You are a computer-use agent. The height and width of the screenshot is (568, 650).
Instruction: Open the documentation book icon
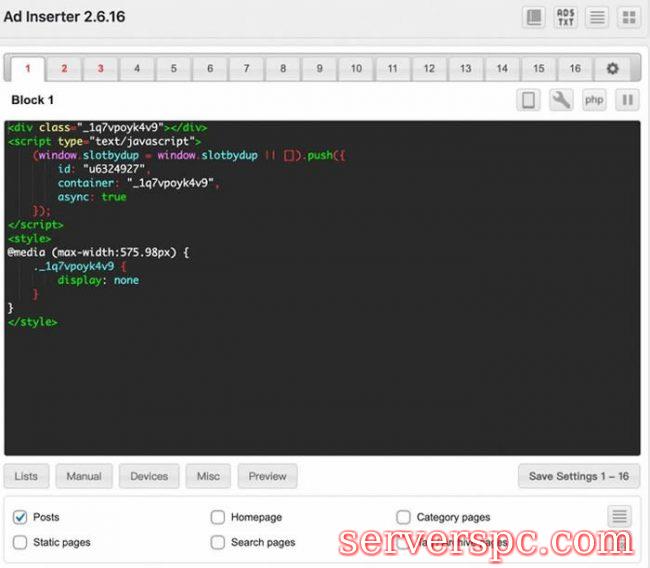click(x=535, y=17)
